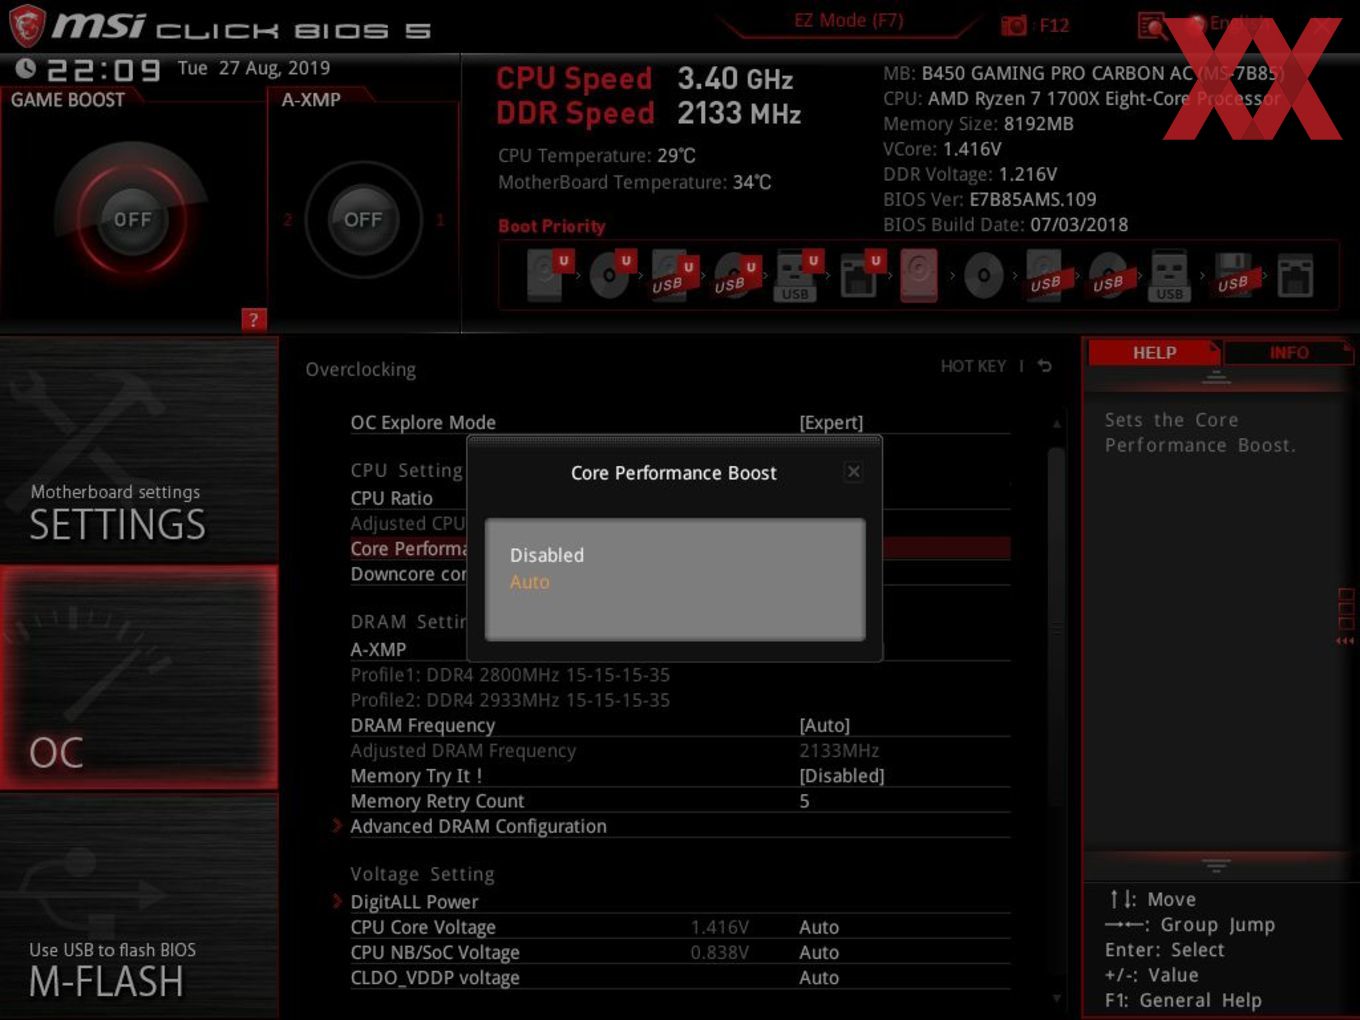1360x1020 pixels.
Task: Open the OC overclocking section
Action: pos(139,677)
